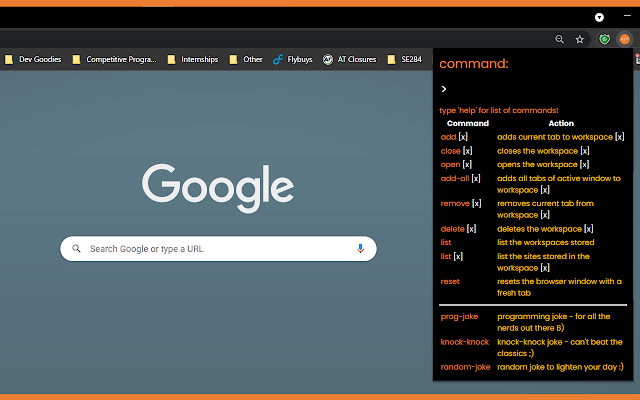640x400 pixels.
Task: Click 'adds current tab to workspace [x]' description
Action: (x=560, y=137)
